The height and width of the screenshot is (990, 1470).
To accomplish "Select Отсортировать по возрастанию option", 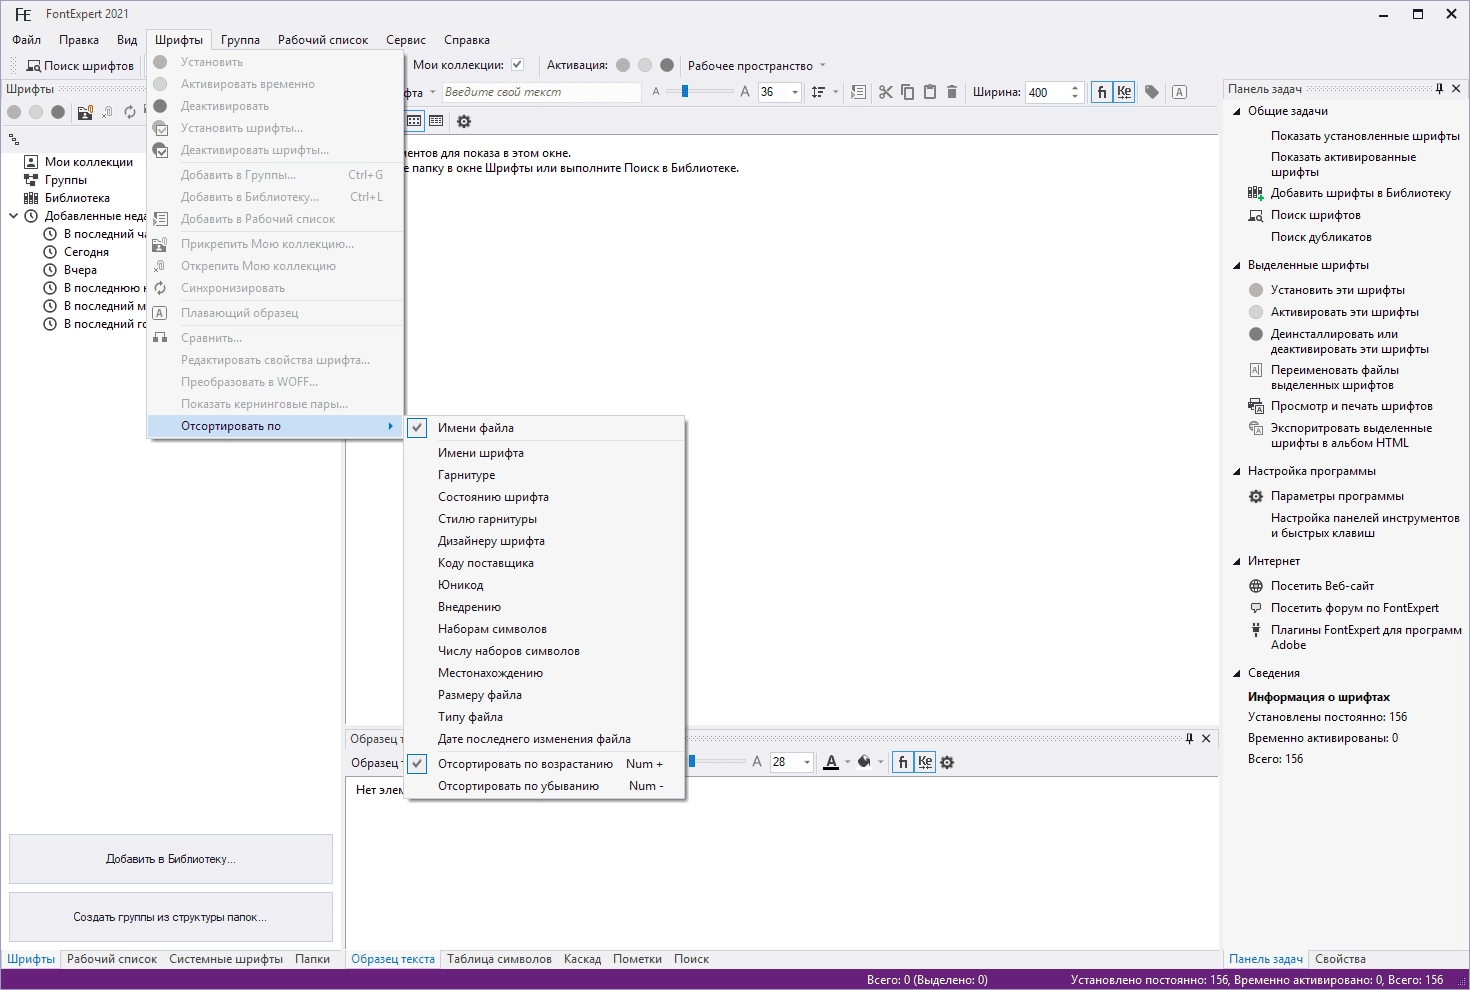I will pyautogui.click(x=545, y=764).
